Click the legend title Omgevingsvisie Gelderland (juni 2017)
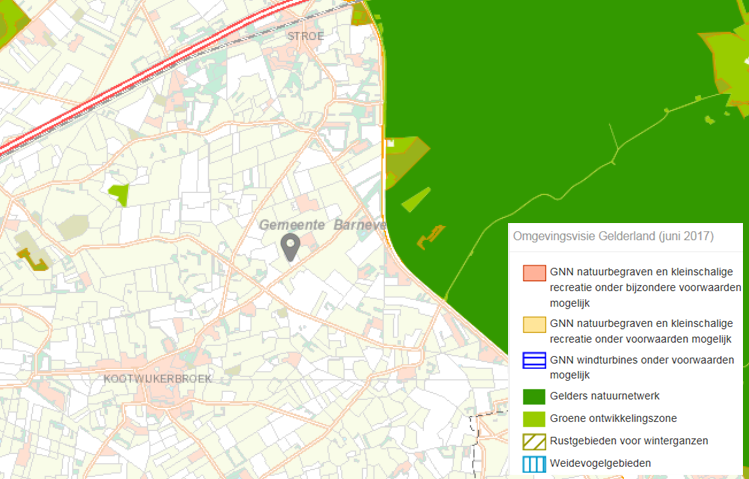This screenshot has width=749, height=479. tap(613, 236)
